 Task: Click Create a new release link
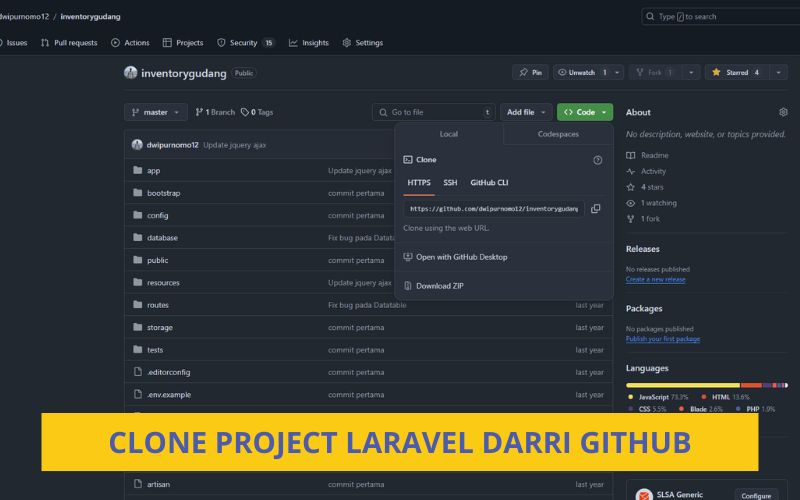click(656, 280)
